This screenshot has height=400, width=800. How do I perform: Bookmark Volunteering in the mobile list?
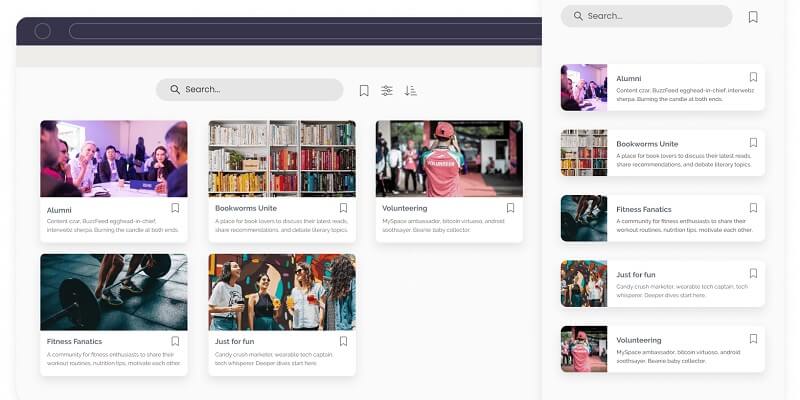754,339
